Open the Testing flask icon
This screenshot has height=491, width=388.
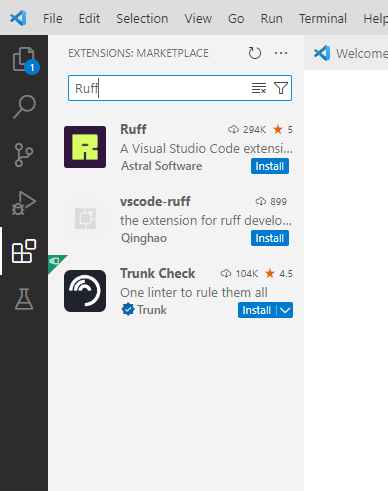pyautogui.click(x=24, y=299)
